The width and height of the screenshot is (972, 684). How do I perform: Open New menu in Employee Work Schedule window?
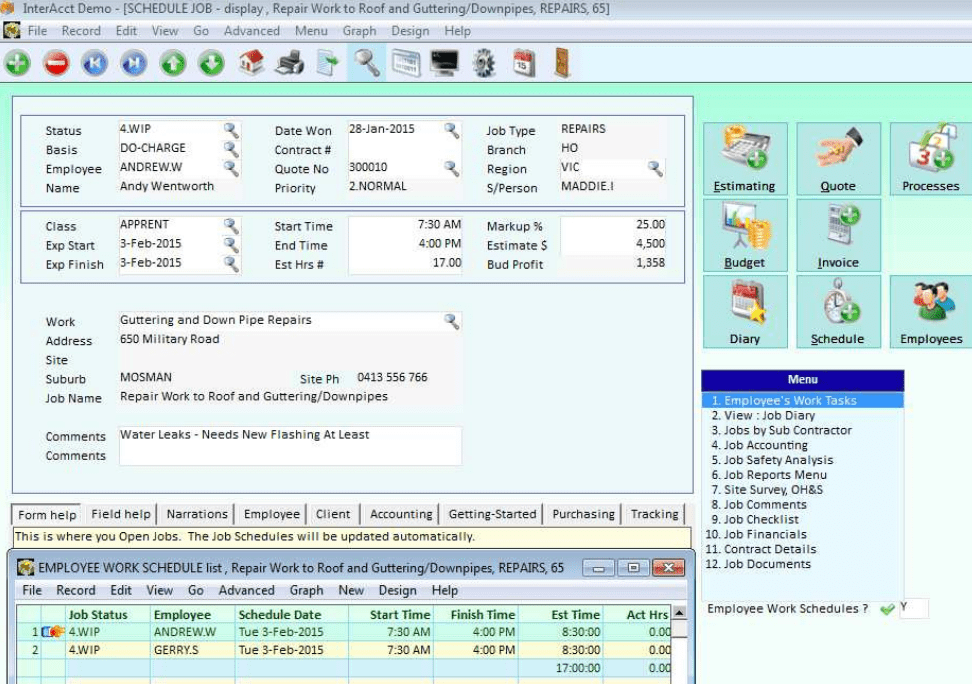click(351, 590)
